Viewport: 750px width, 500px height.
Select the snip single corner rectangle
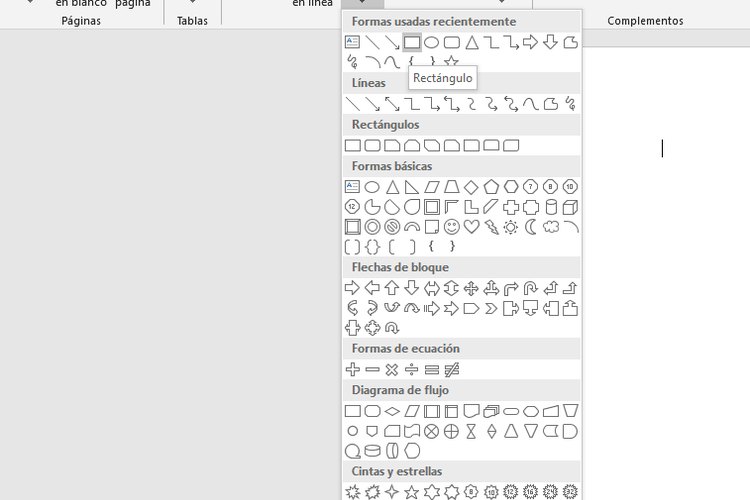tap(392, 145)
